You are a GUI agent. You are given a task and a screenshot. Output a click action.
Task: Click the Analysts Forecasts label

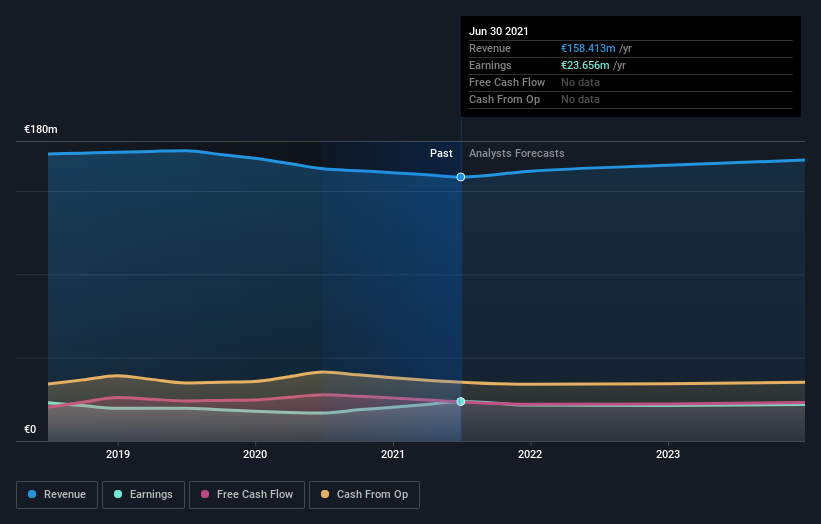516,153
